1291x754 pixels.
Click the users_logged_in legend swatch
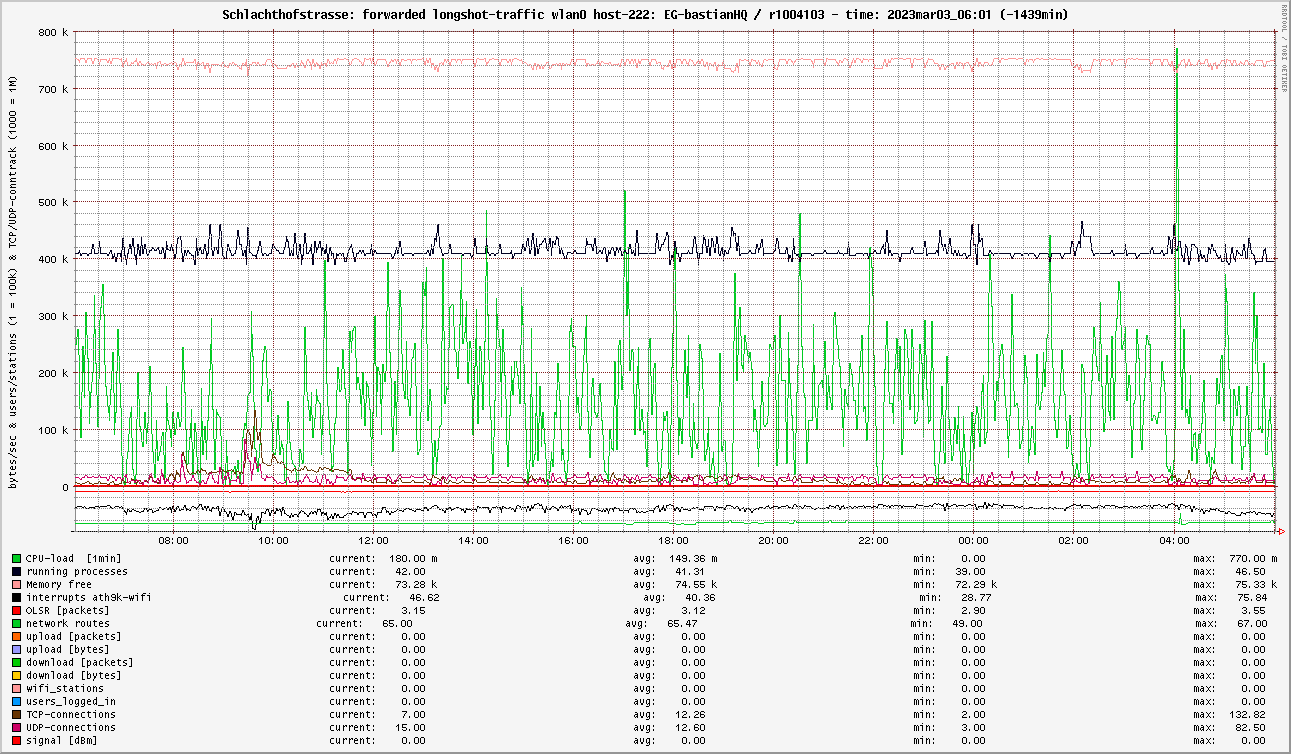tap(17, 701)
